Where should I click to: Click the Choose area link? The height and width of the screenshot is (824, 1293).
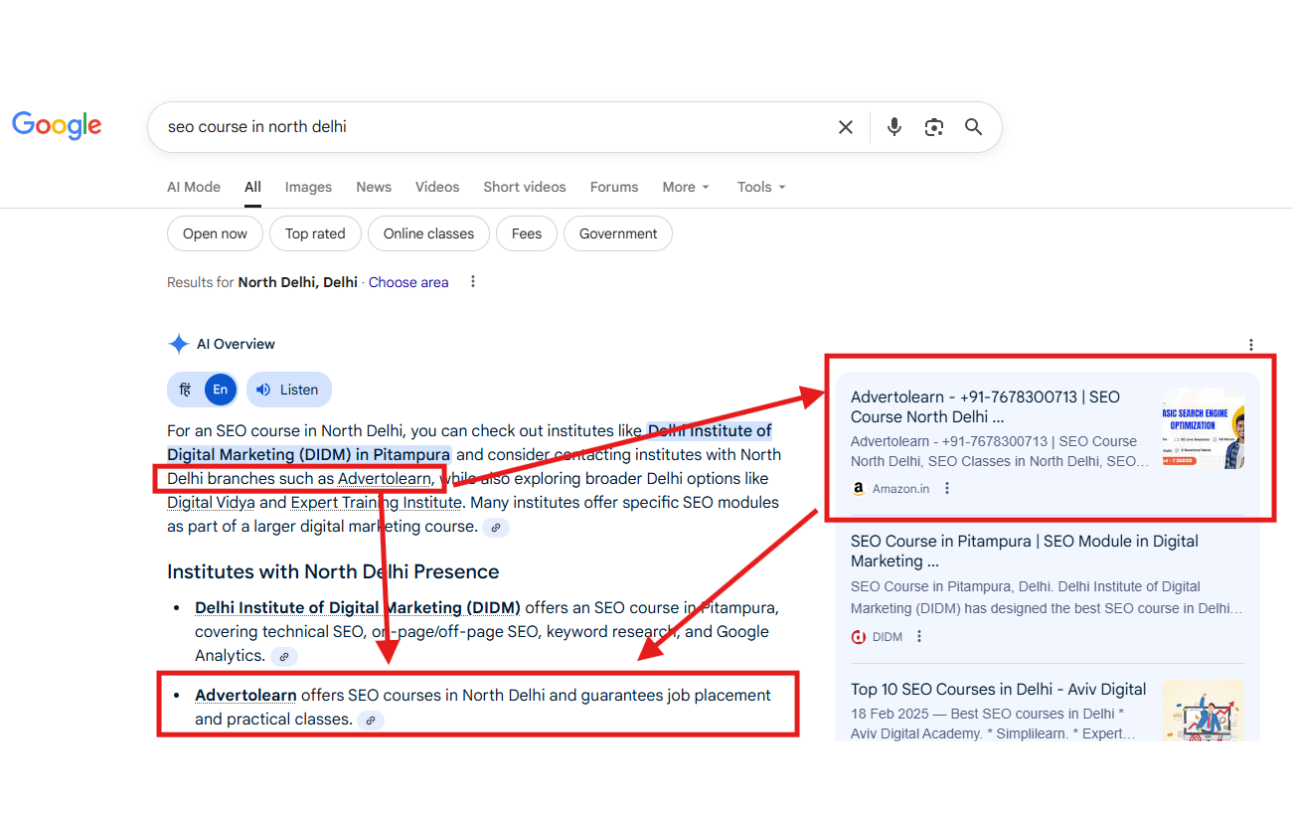(x=408, y=282)
